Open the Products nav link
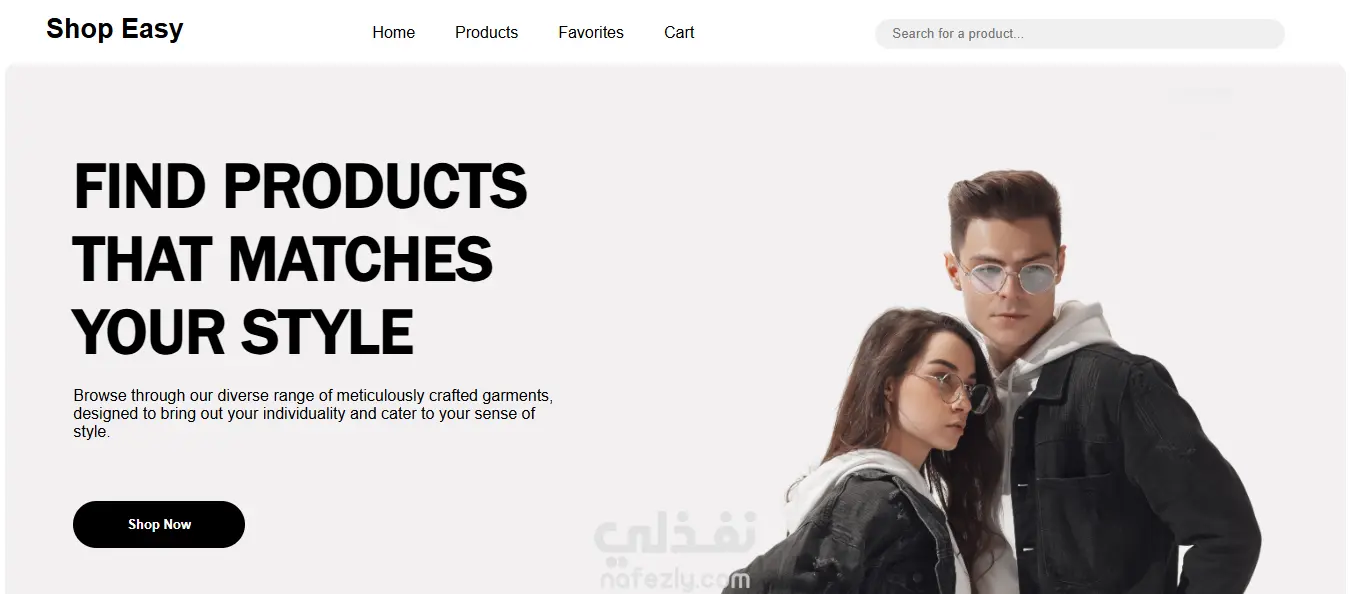The height and width of the screenshot is (594, 1350). click(486, 32)
